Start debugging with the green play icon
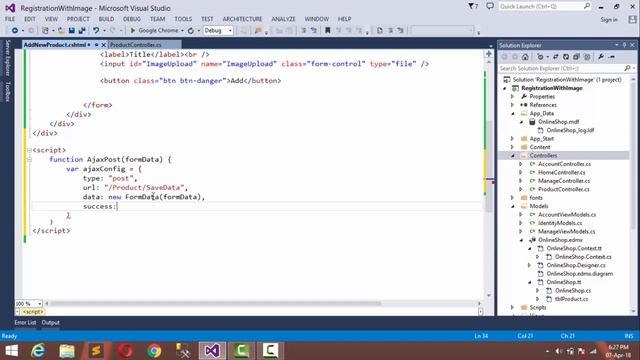Screen dimensions: 640x360 click(133, 31)
